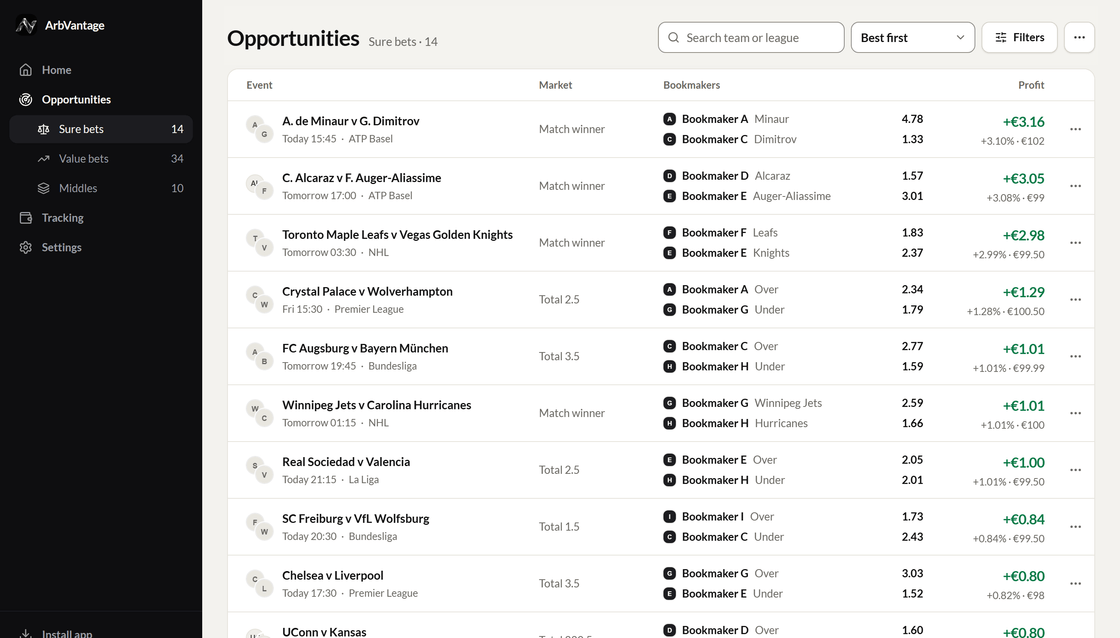Open row menu for Chelsea v Liverpool
Viewport: 1120px width, 638px height.
(x=1076, y=584)
